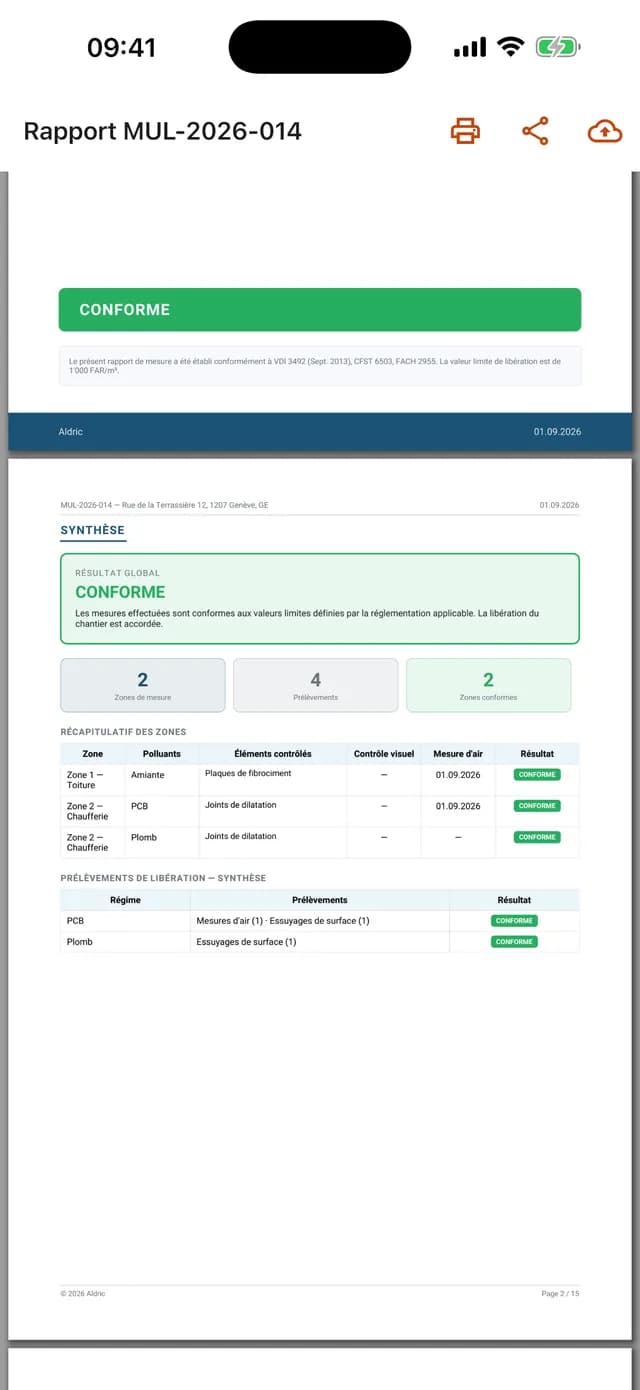Tap the Régime column header
The image size is (640, 1390).
point(125,900)
